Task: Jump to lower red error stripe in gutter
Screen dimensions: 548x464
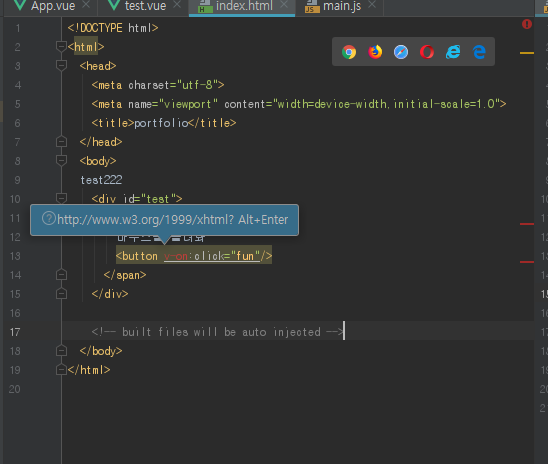Action: click(x=527, y=262)
